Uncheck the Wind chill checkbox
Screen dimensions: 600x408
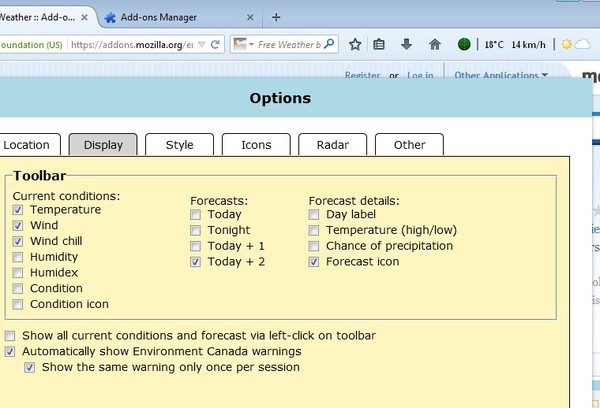click(18, 241)
